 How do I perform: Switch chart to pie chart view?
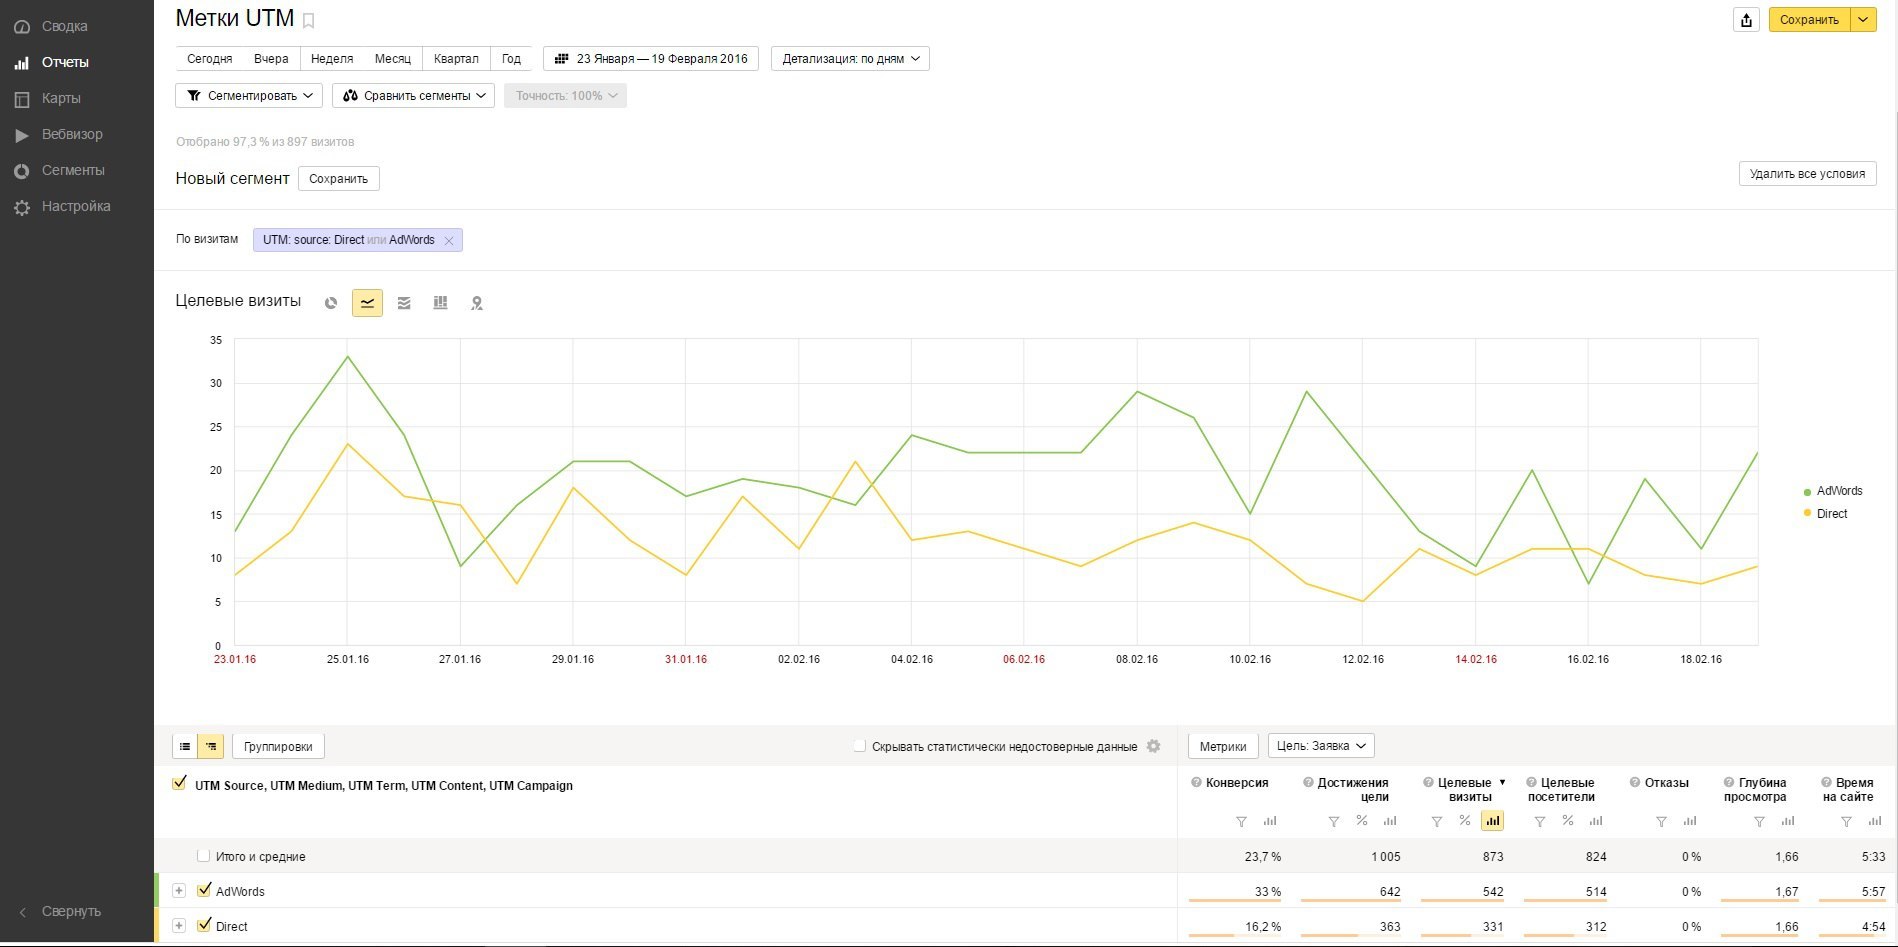pyautogui.click(x=331, y=303)
